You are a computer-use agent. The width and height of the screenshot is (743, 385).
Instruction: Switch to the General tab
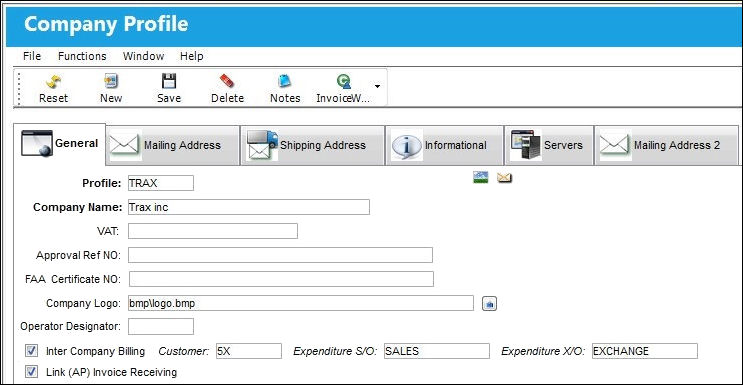59,144
